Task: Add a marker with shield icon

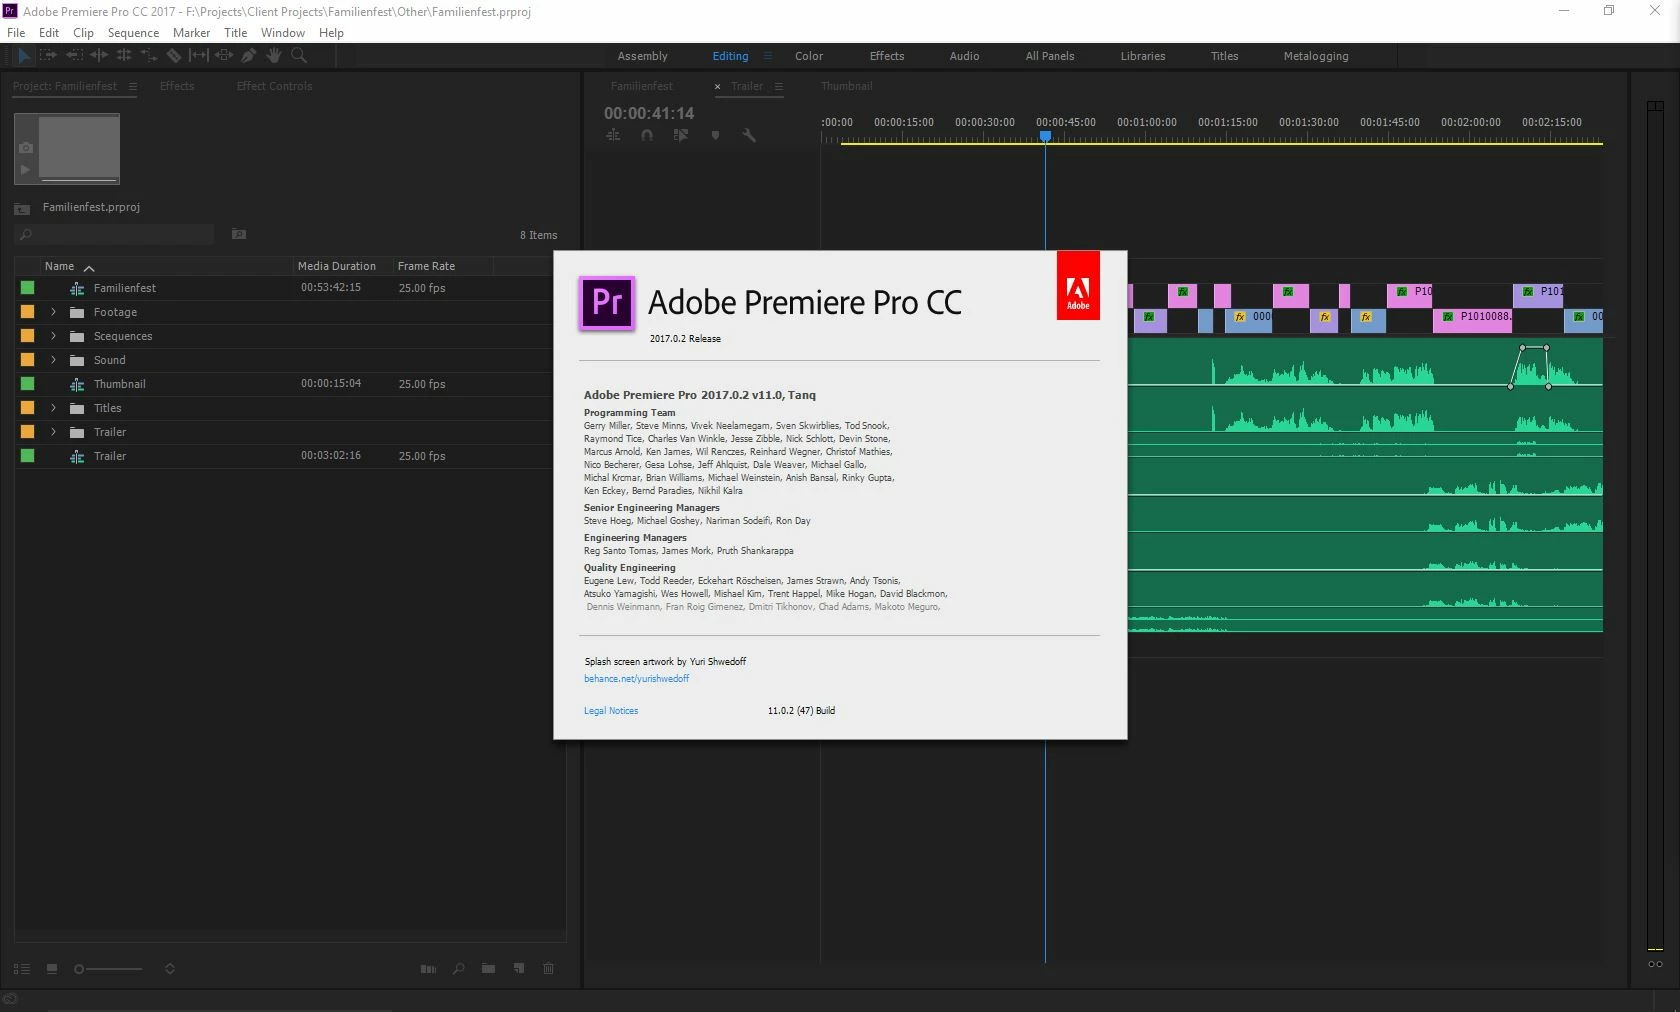Action: click(x=715, y=135)
